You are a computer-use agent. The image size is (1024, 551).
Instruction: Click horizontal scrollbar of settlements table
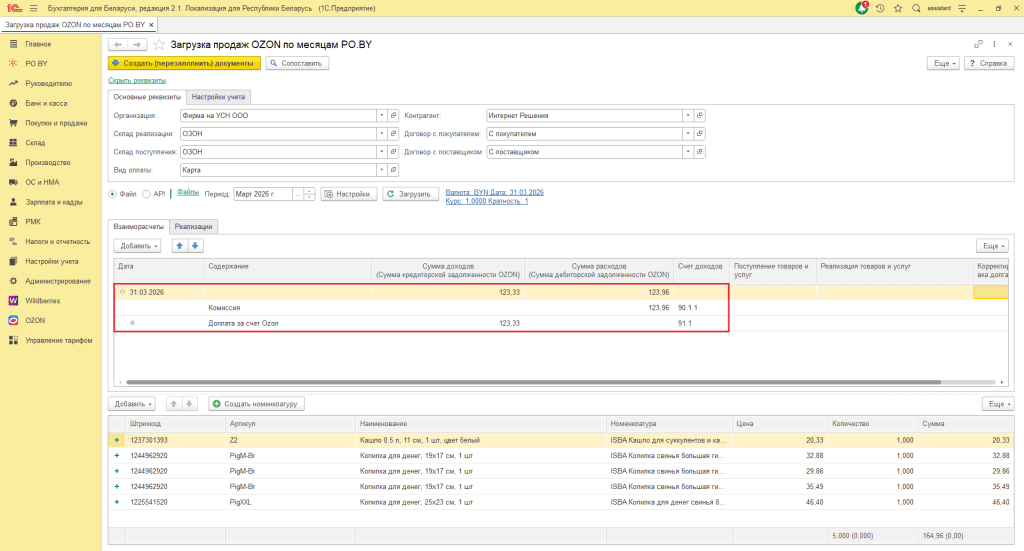tap(534, 382)
